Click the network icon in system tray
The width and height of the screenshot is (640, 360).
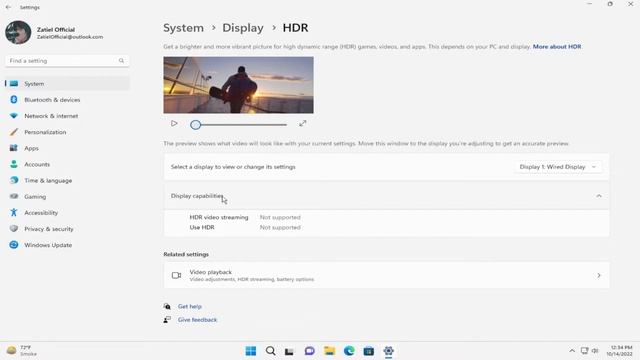click(x=584, y=351)
